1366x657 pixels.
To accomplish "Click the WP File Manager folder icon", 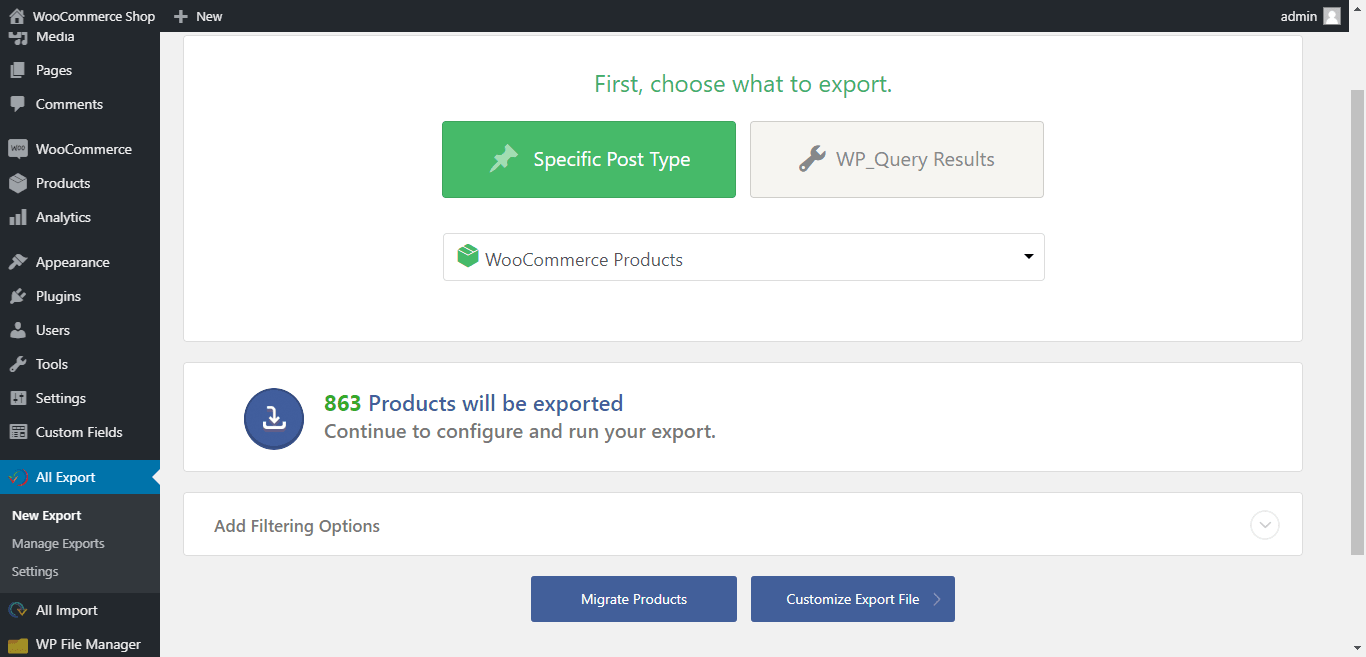I will tap(18, 644).
